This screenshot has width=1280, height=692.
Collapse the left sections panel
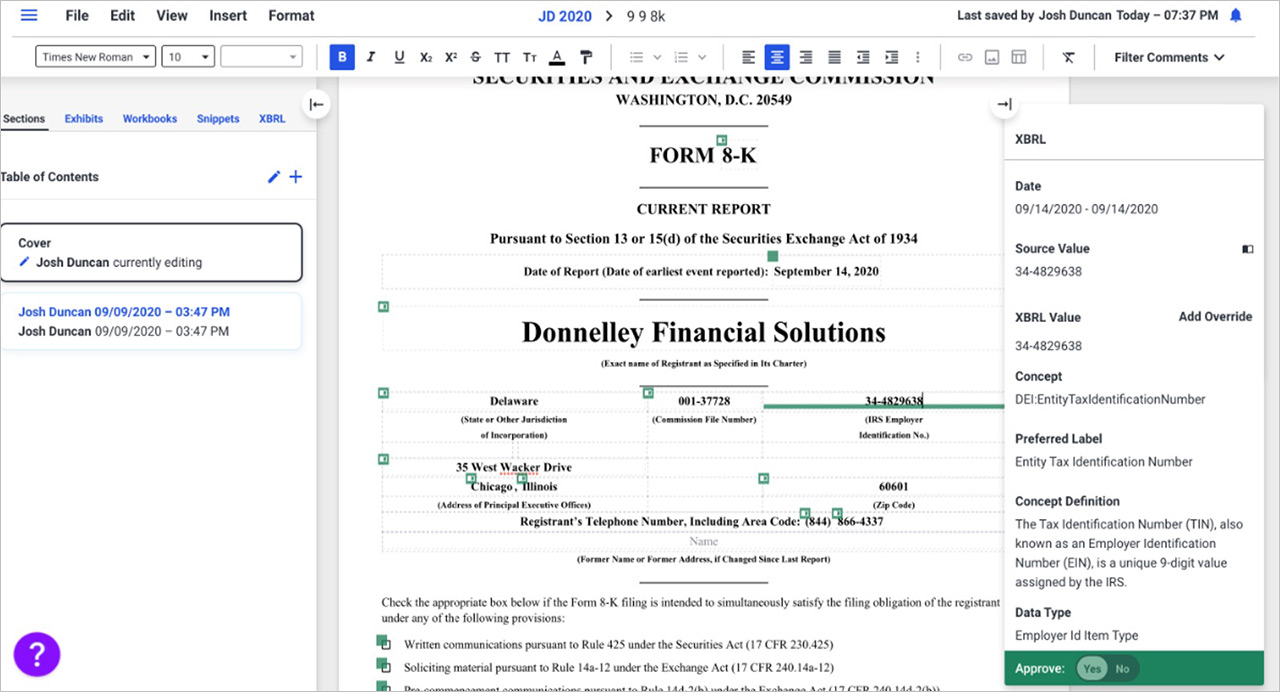pos(316,104)
